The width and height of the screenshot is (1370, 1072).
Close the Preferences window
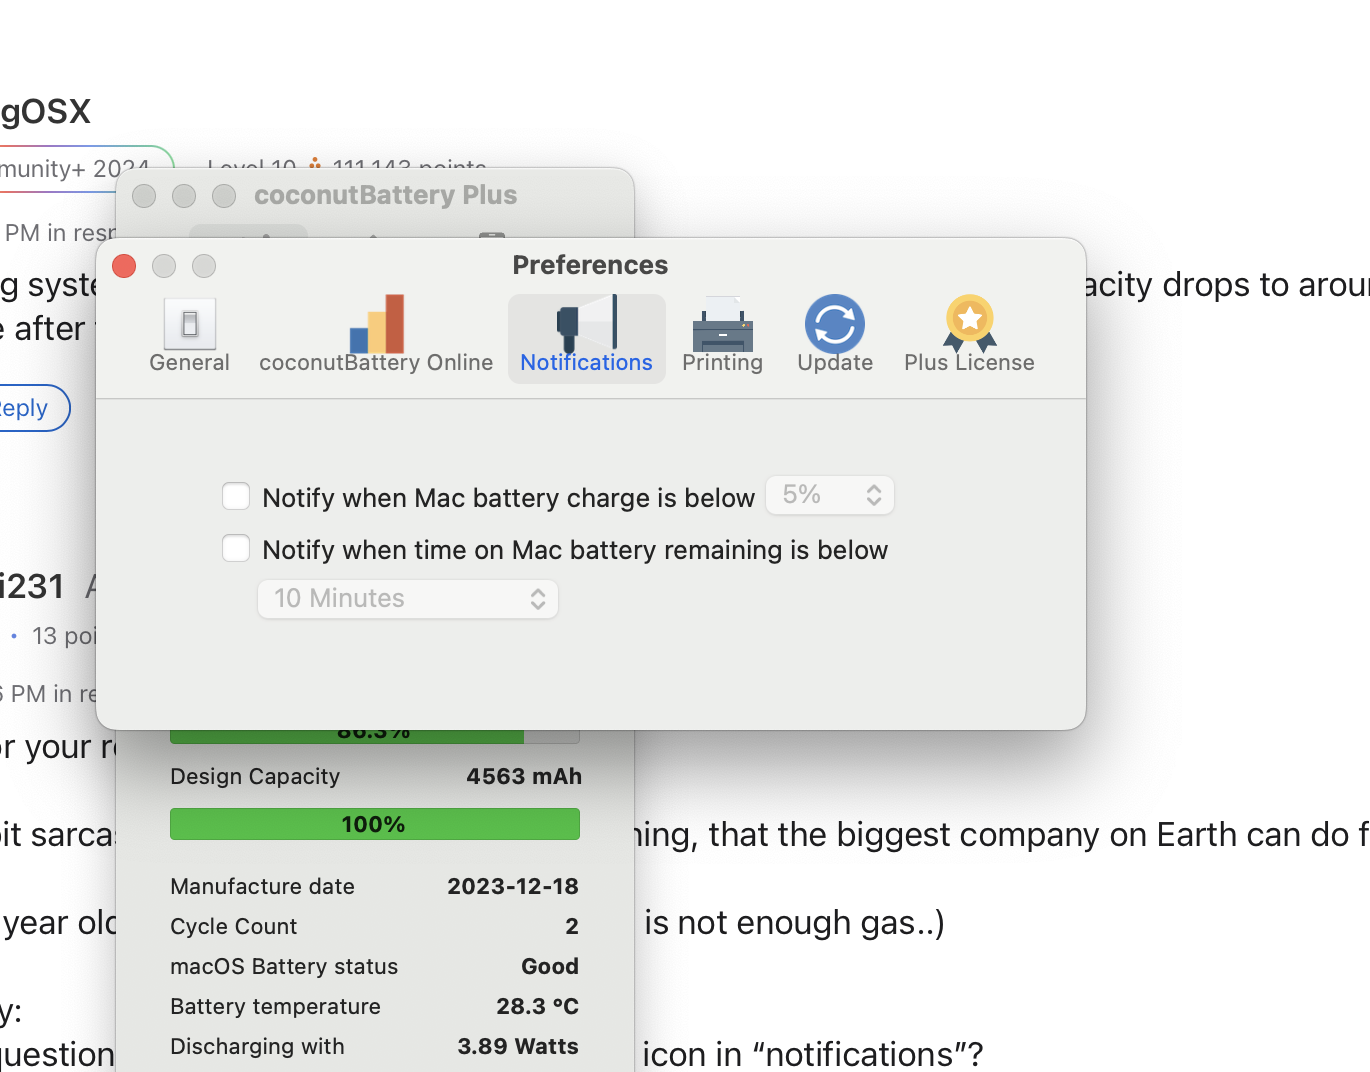(124, 266)
